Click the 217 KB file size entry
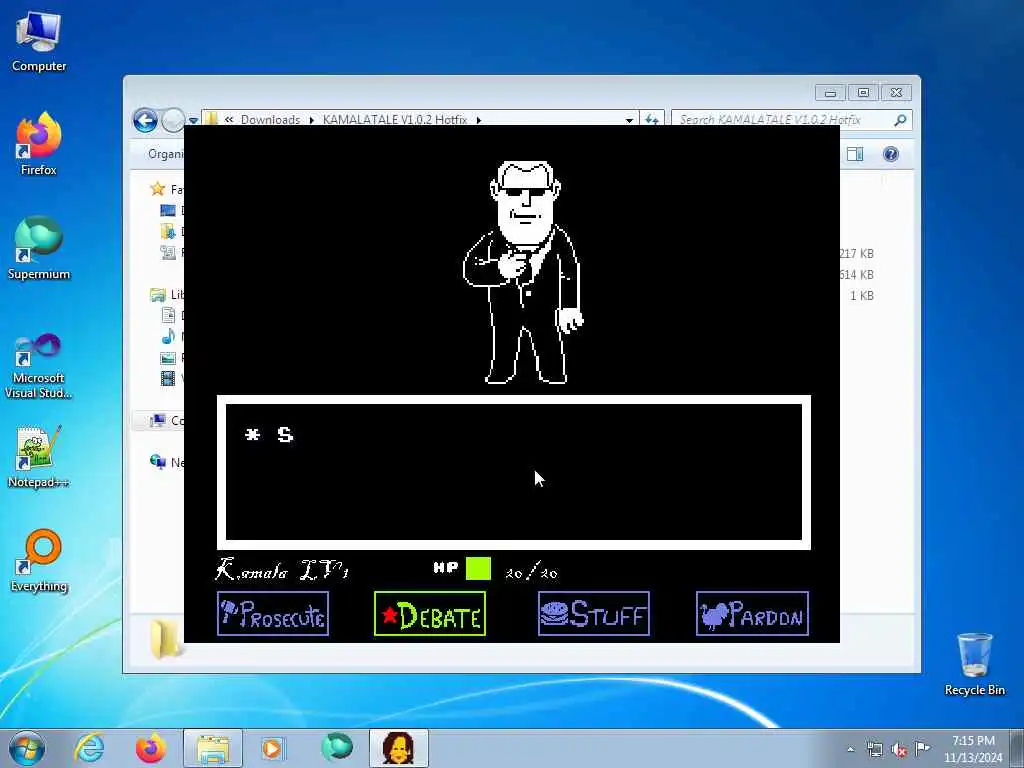 856,253
